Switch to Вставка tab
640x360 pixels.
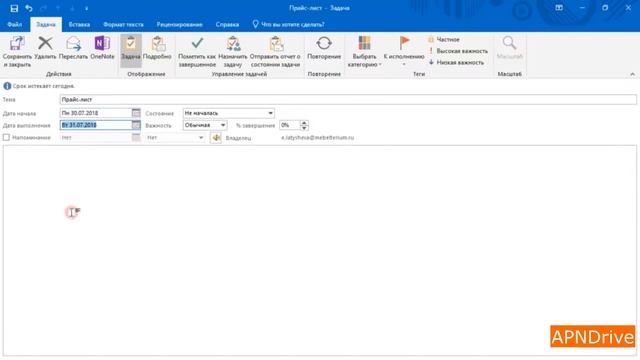point(79,24)
